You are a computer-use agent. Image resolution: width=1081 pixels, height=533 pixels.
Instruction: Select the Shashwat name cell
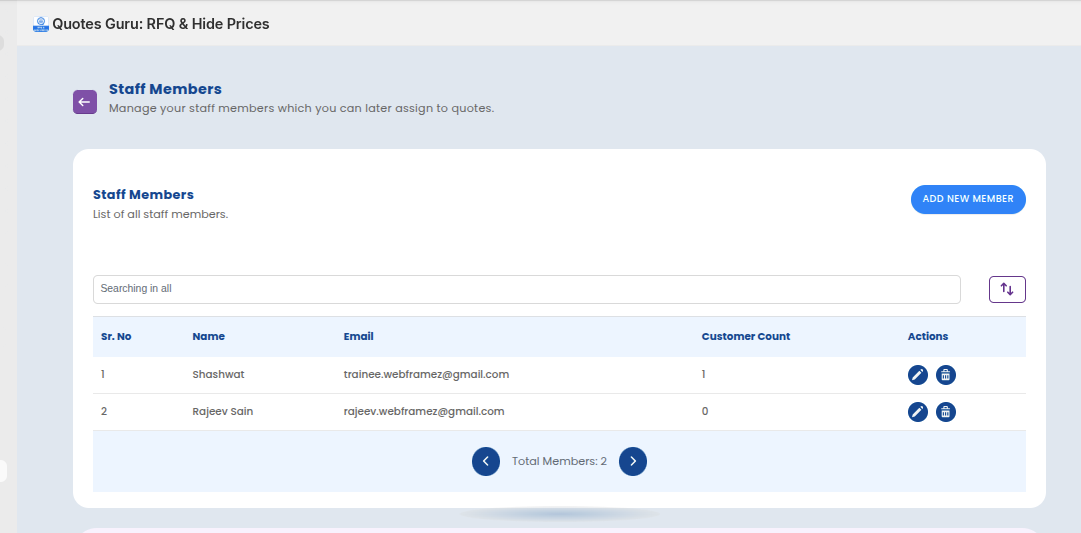click(x=218, y=375)
